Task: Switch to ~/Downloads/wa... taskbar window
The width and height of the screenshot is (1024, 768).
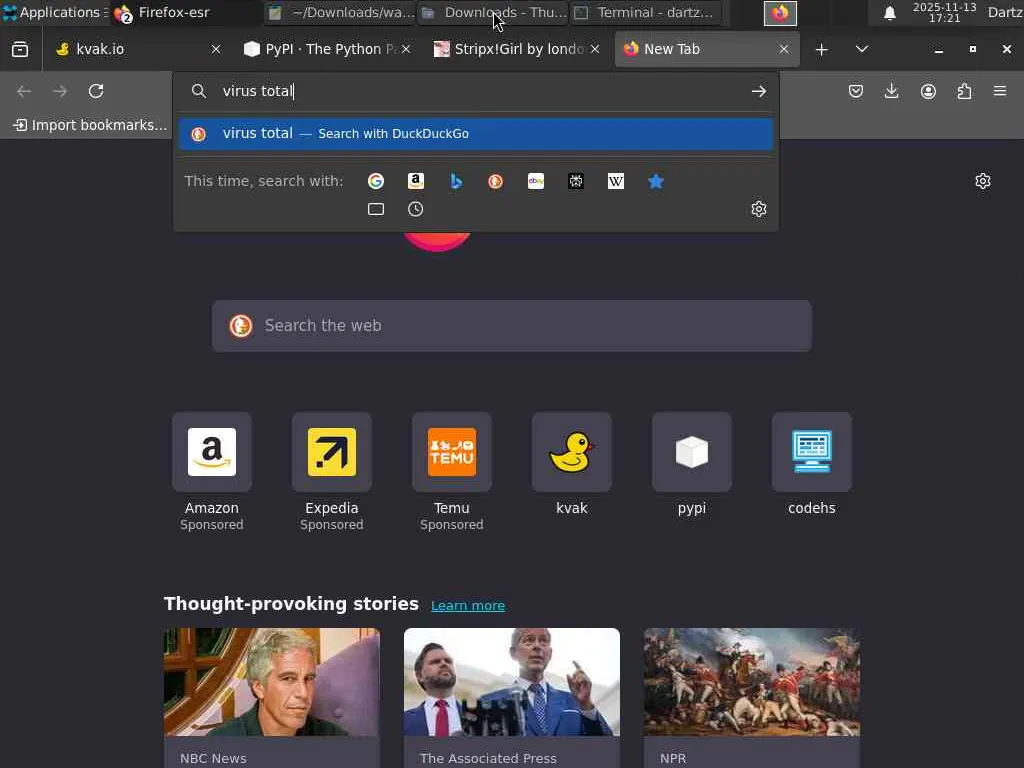Action: point(340,12)
